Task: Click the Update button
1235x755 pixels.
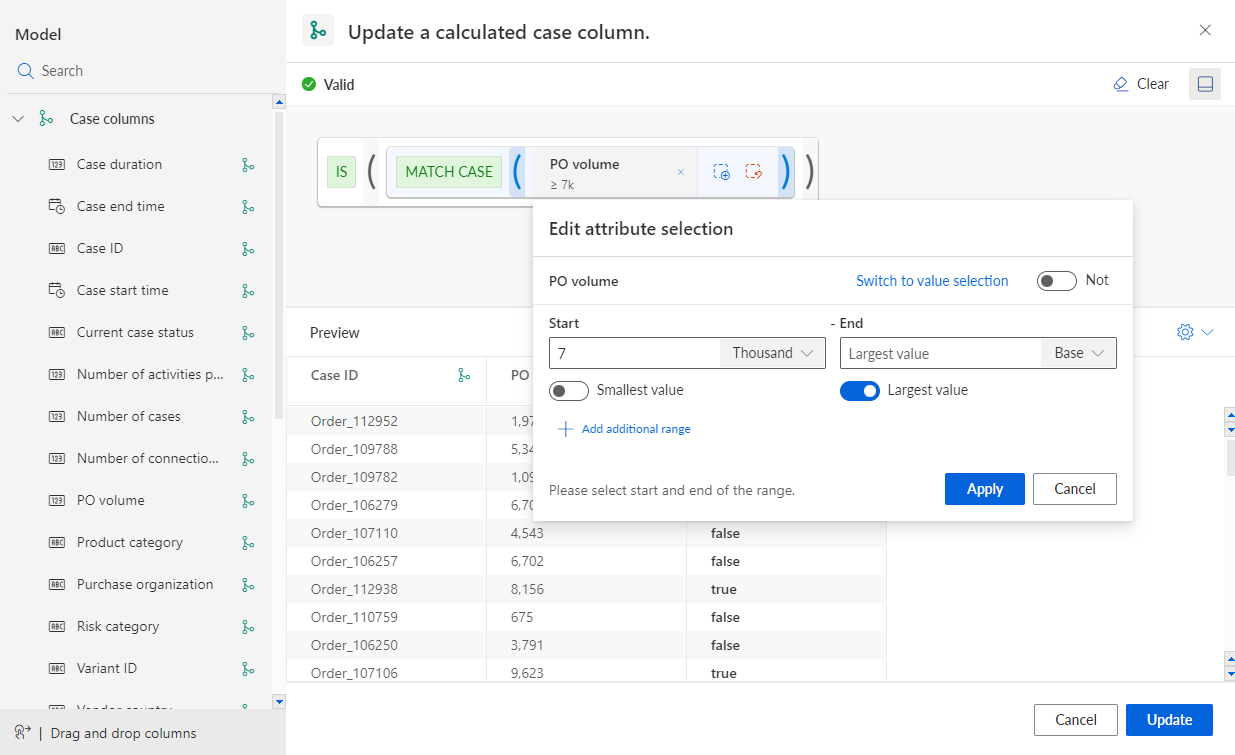Action: pos(1169,720)
